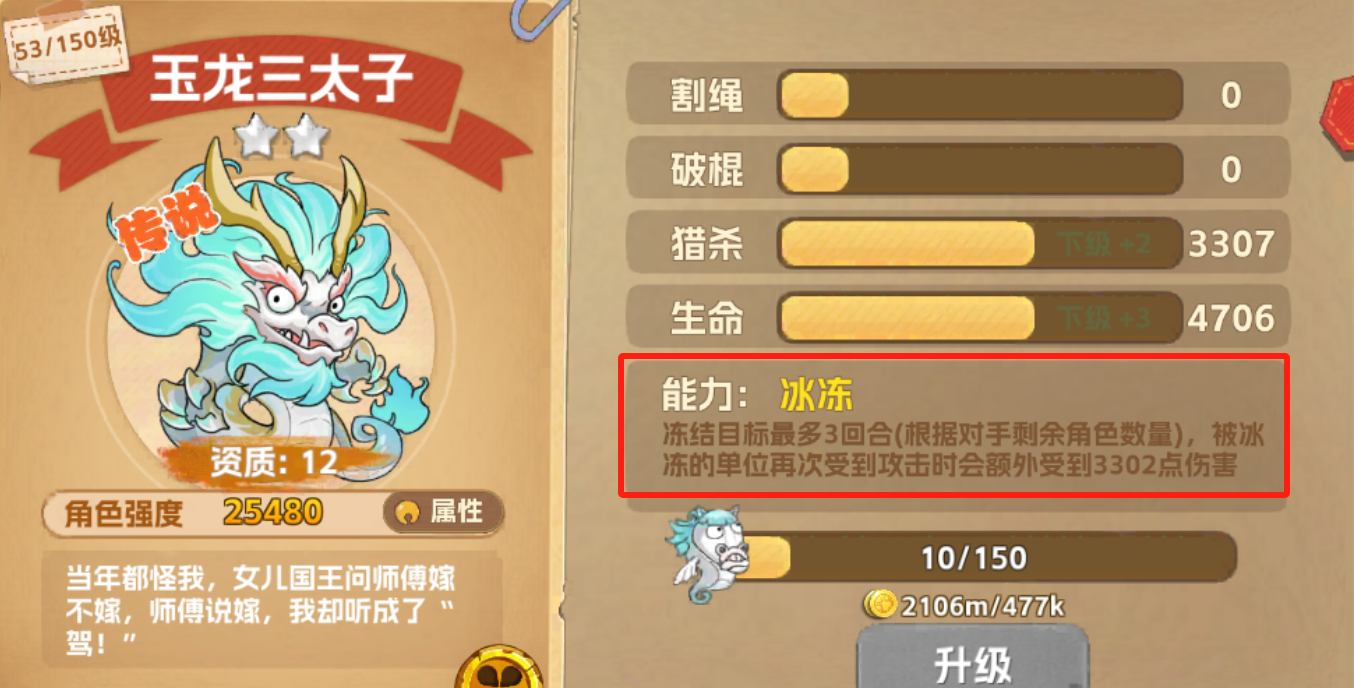Image resolution: width=1354 pixels, height=688 pixels.
Task: Click the seahorse shard icon
Action: point(707,555)
